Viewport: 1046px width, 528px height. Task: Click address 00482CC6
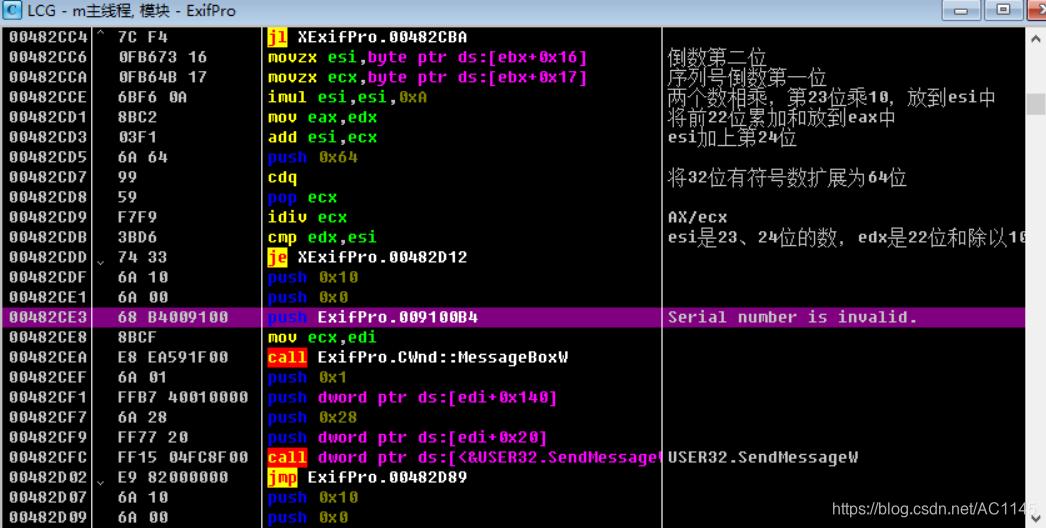(x=48, y=57)
